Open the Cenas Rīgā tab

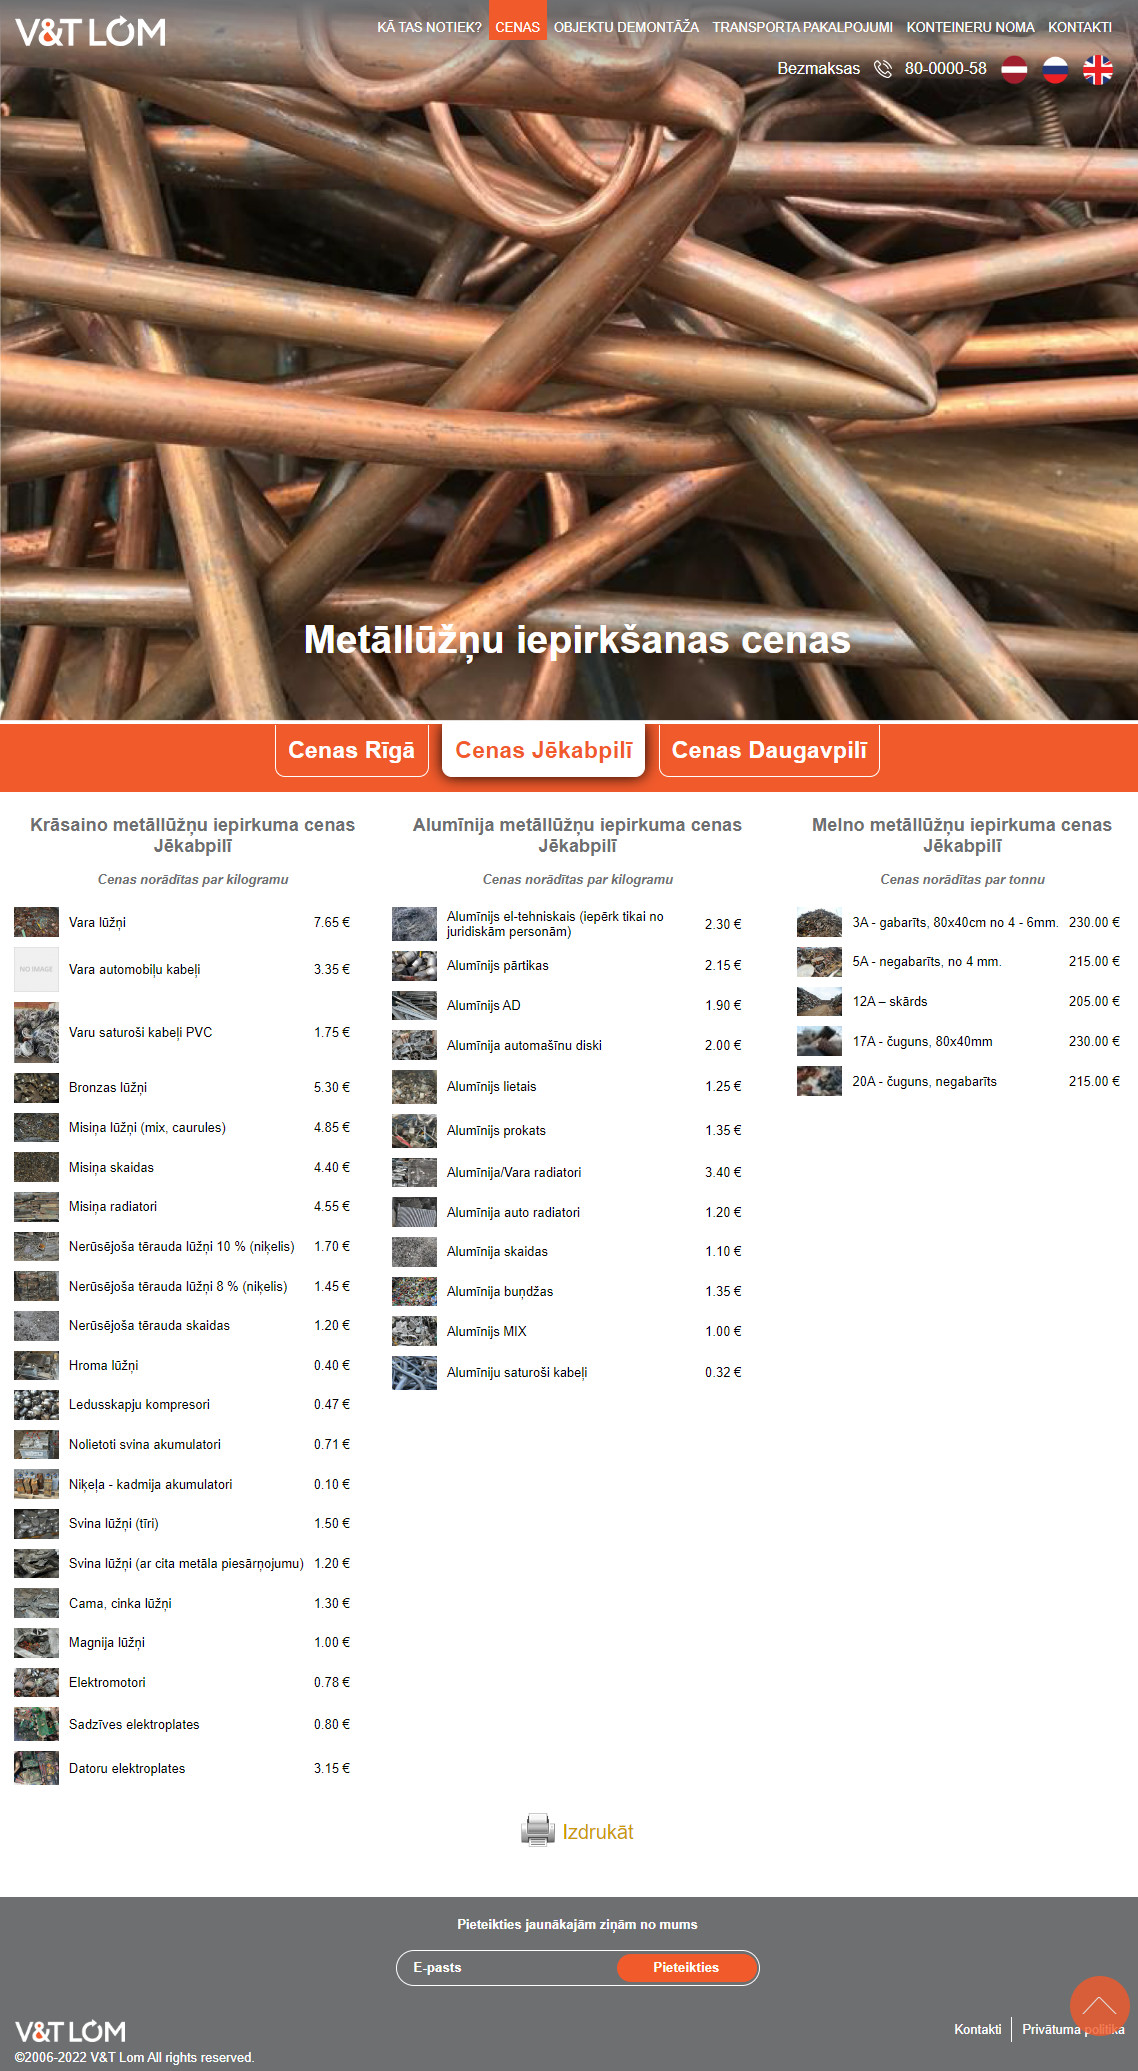351,750
